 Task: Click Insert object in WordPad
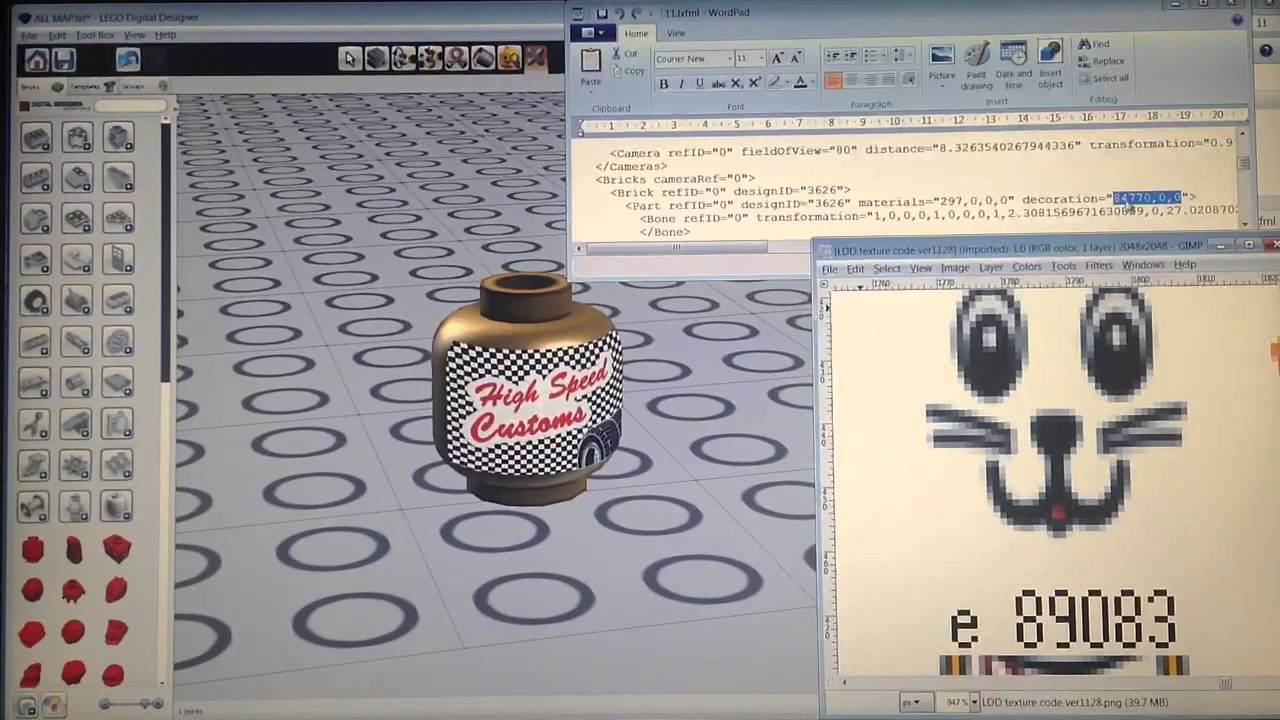[x=1050, y=66]
